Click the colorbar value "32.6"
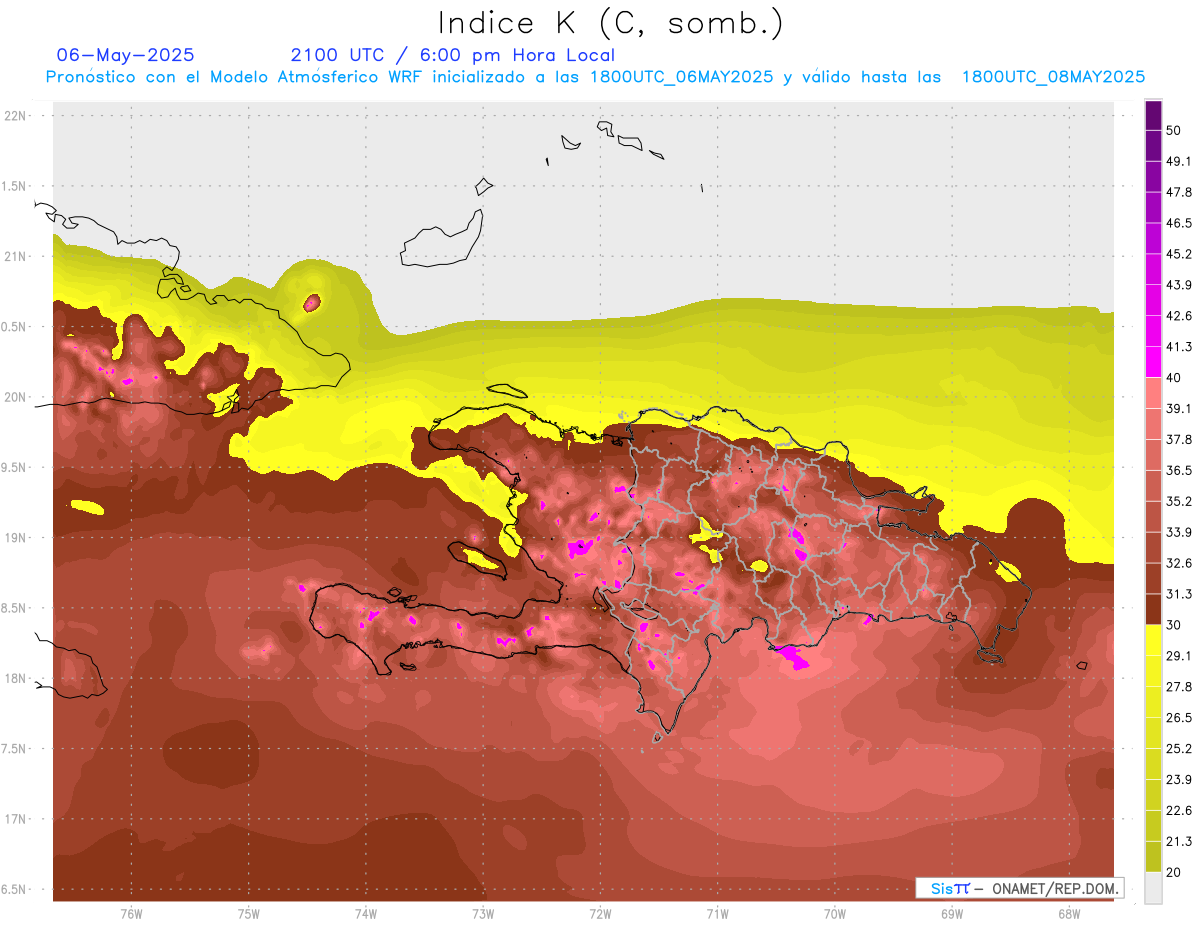 (1178, 563)
